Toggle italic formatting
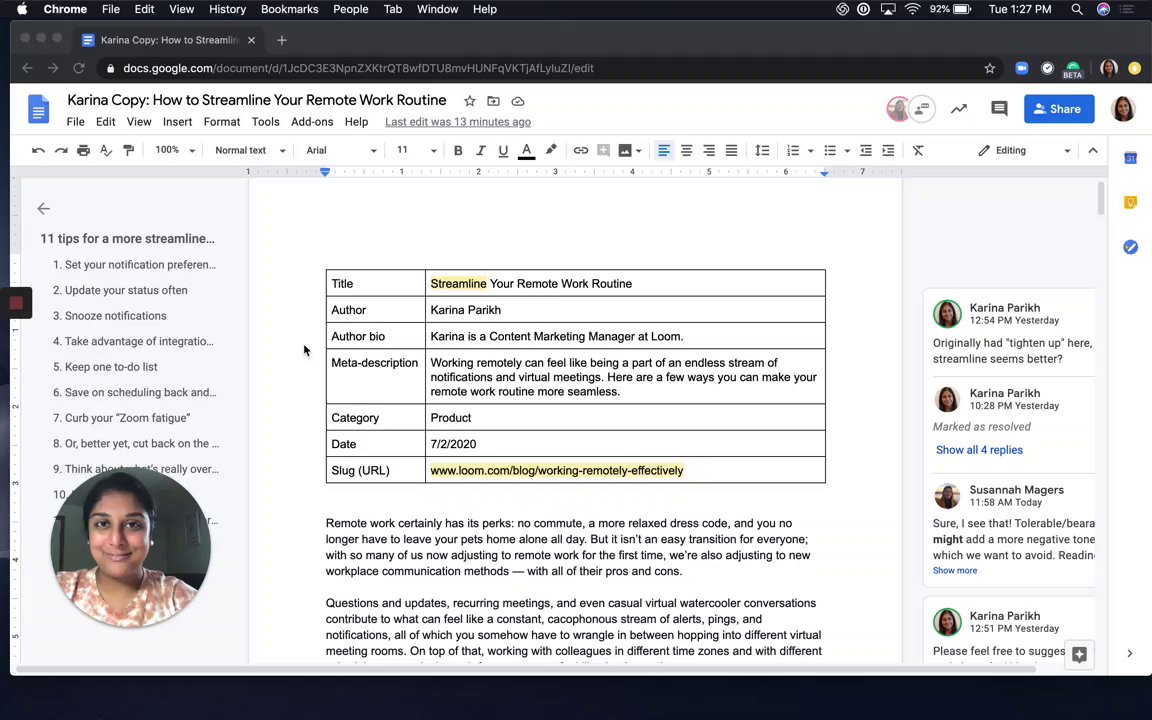 (x=480, y=150)
